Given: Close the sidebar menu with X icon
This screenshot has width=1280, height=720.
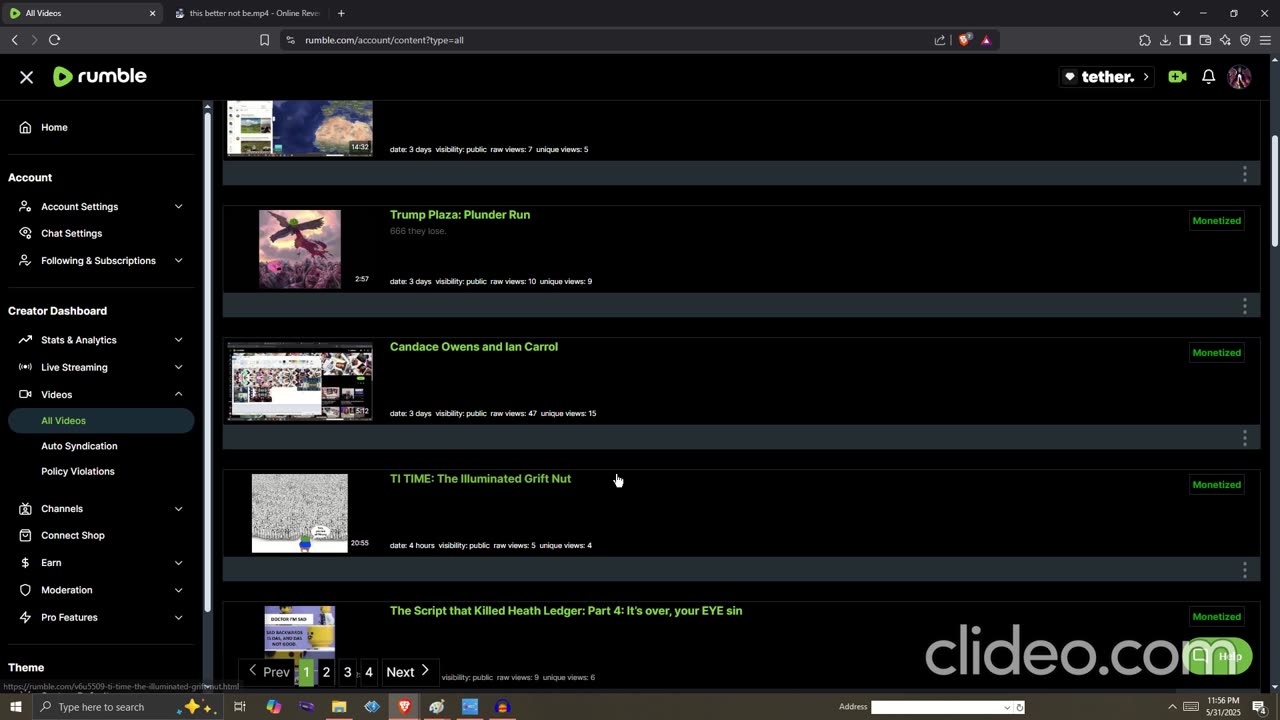Looking at the screenshot, I should (27, 77).
